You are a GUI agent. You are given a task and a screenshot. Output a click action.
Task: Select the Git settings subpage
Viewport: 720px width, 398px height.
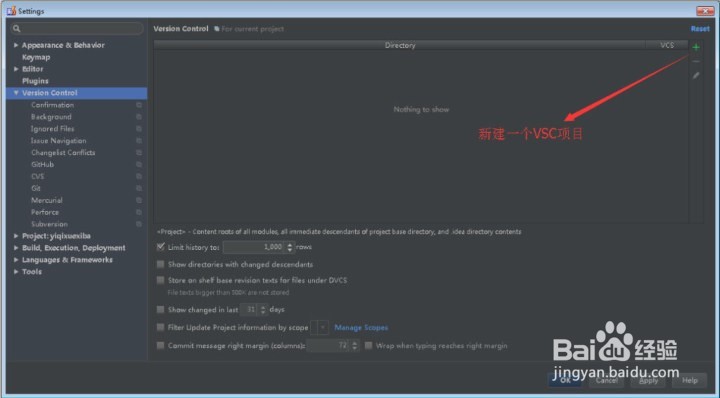[x=36, y=188]
